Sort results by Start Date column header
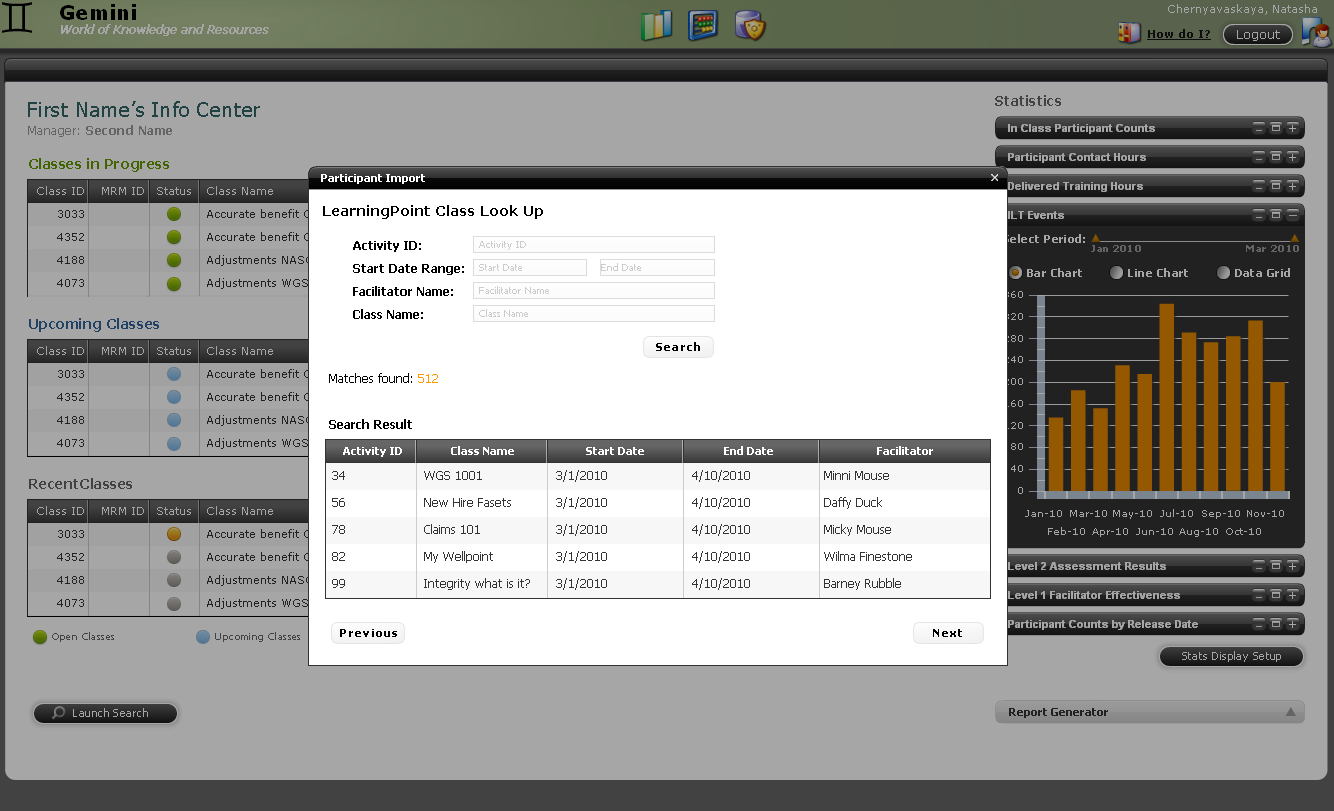The height and width of the screenshot is (811, 1334). pyautogui.click(x=615, y=451)
